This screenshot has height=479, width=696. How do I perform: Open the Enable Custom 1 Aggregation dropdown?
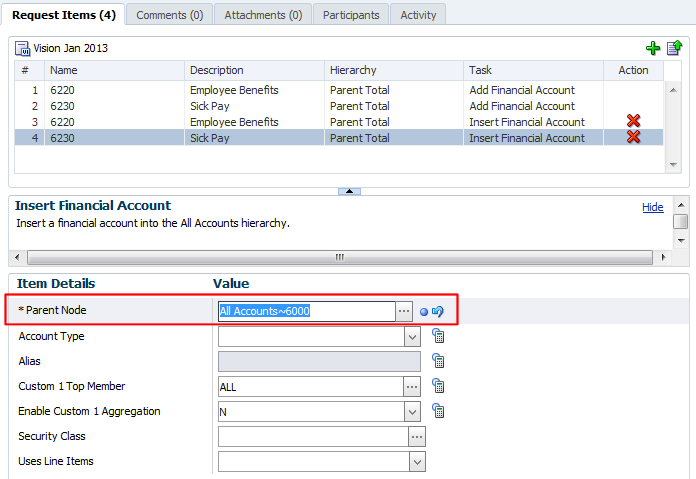(x=412, y=412)
